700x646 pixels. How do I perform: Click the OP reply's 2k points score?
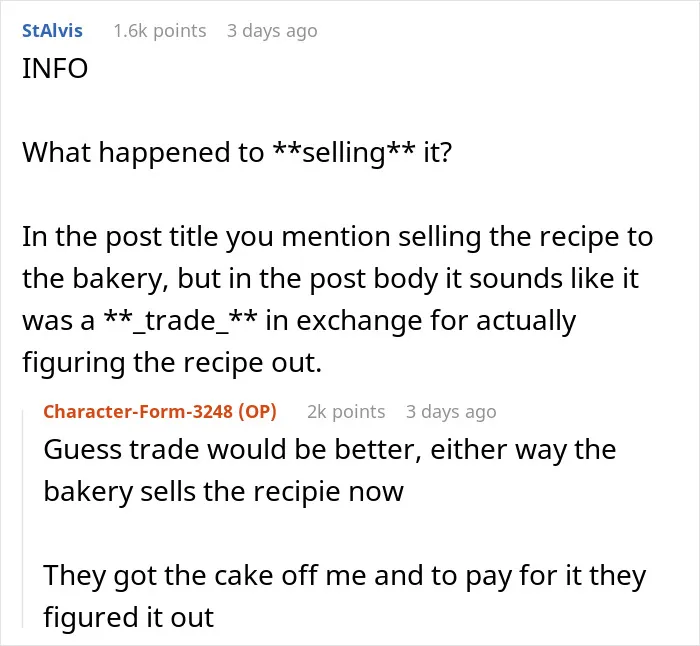coord(346,412)
